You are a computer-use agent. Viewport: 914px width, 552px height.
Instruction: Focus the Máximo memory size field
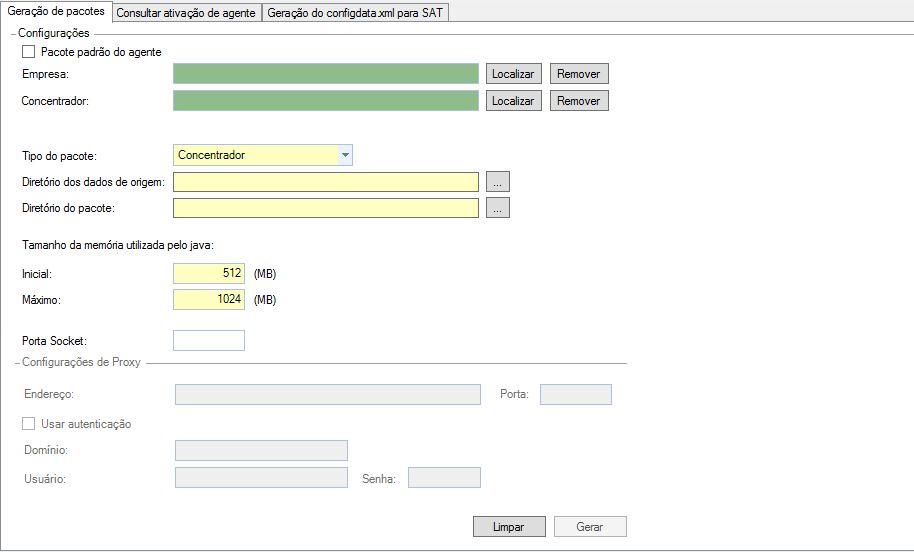[209, 300]
